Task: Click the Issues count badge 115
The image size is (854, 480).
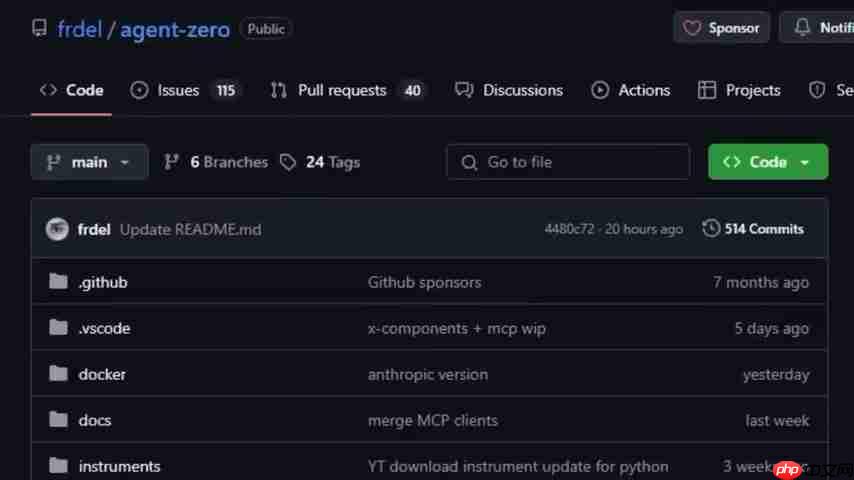Action: click(x=226, y=90)
